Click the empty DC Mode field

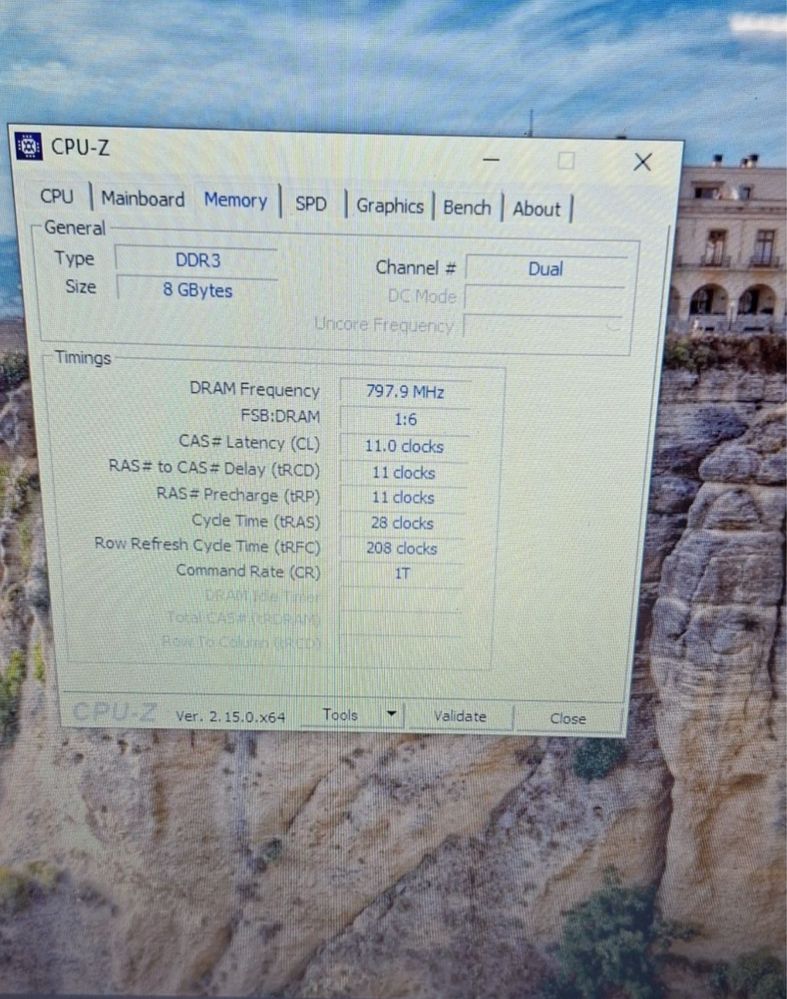coord(545,298)
